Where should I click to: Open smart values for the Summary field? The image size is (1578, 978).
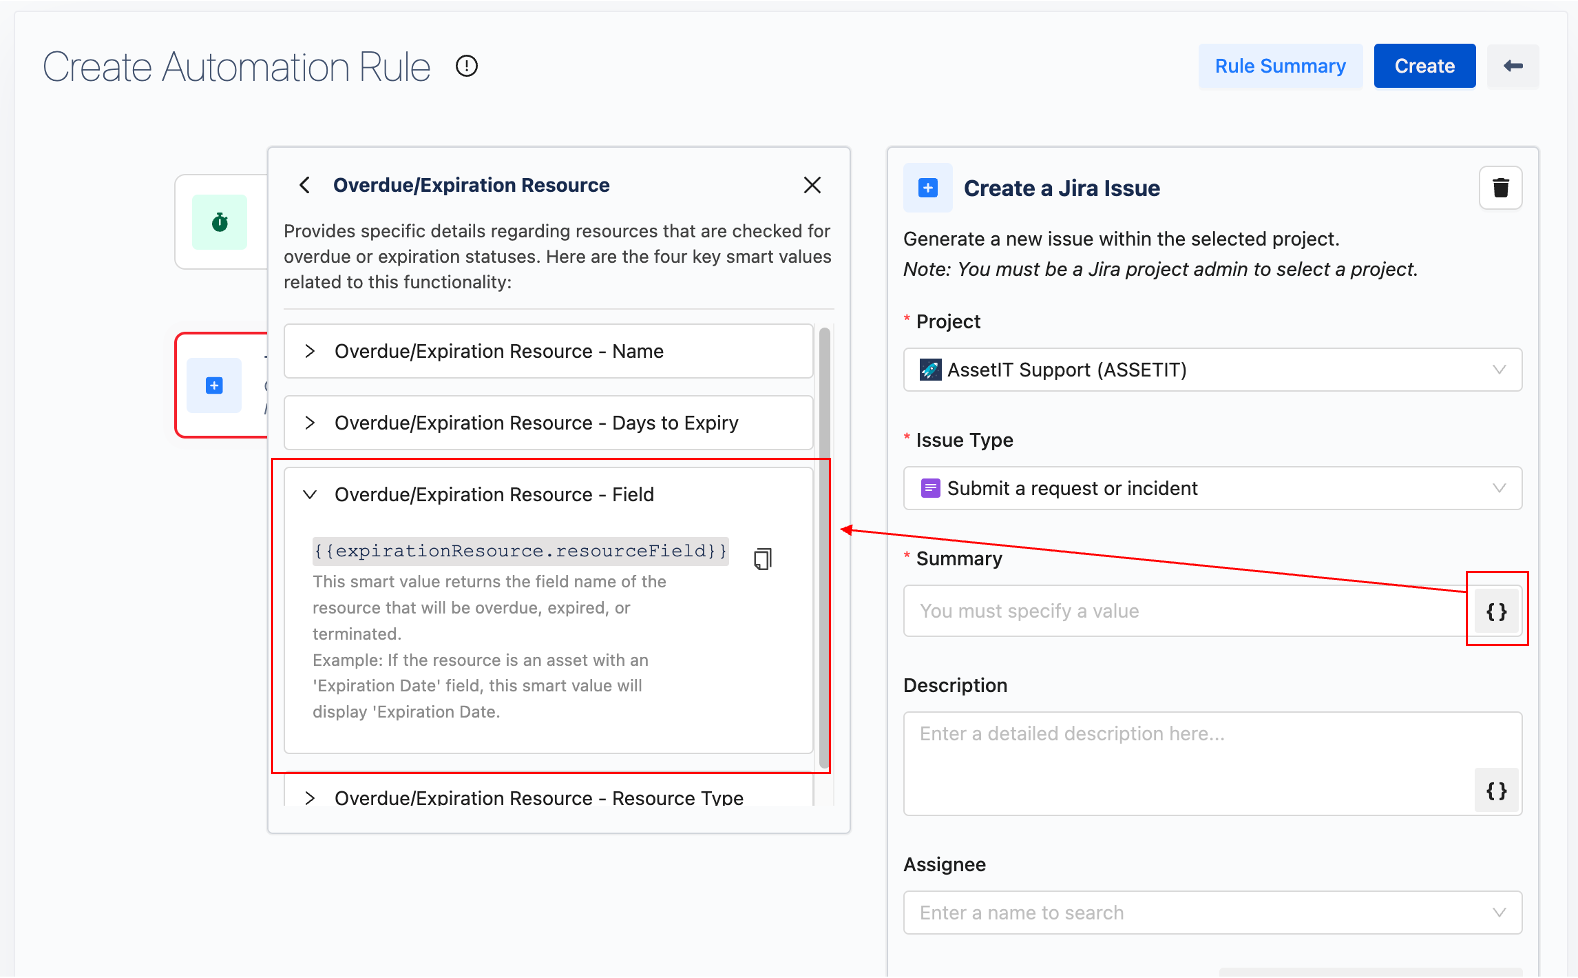tap(1496, 612)
